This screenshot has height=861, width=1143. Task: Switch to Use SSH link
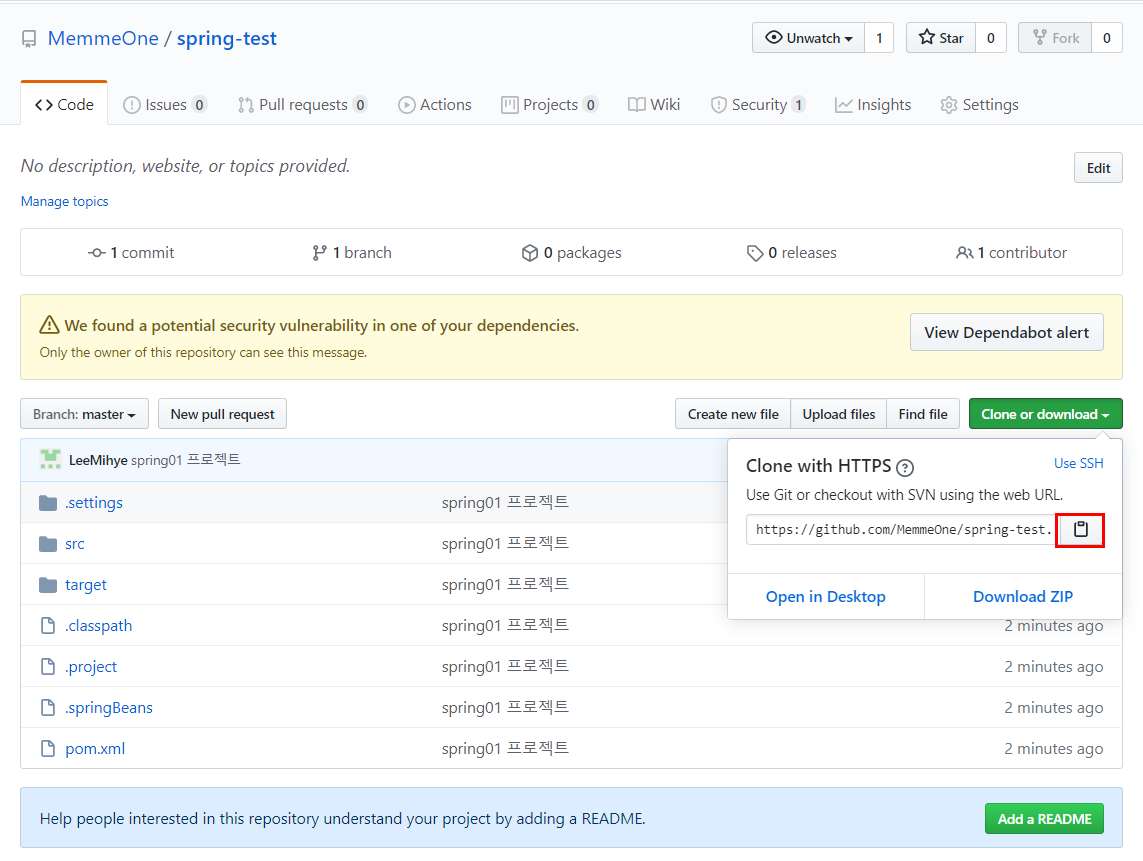(1078, 464)
